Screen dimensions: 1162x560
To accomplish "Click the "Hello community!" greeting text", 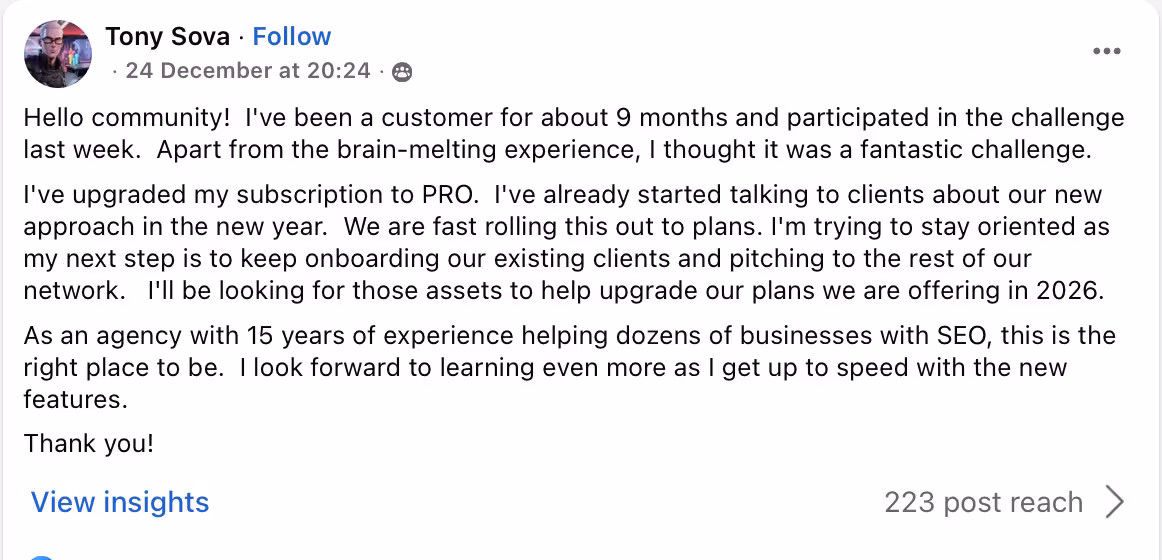I will pyautogui.click(x=126, y=118).
